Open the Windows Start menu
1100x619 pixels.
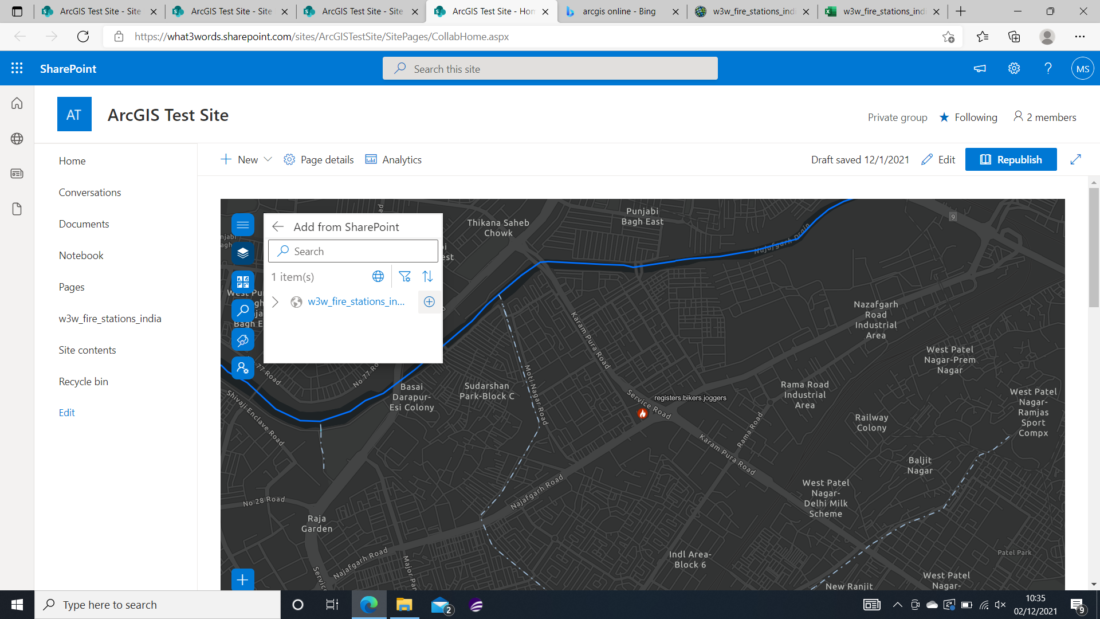click(17, 604)
